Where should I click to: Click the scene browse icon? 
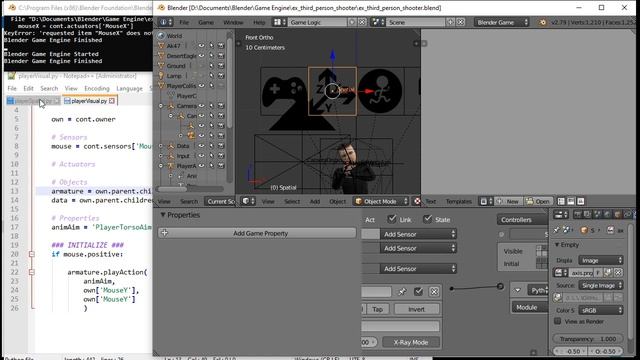coord(378,22)
